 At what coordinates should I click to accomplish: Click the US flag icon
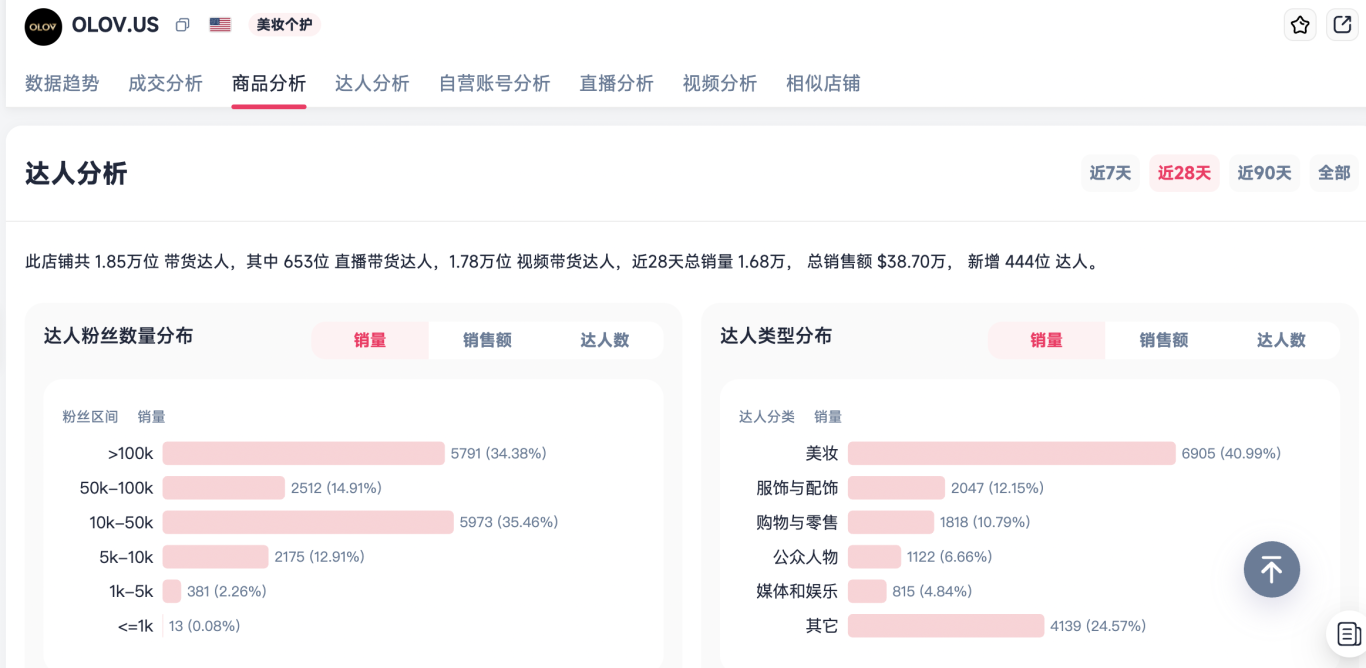click(220, 25)
